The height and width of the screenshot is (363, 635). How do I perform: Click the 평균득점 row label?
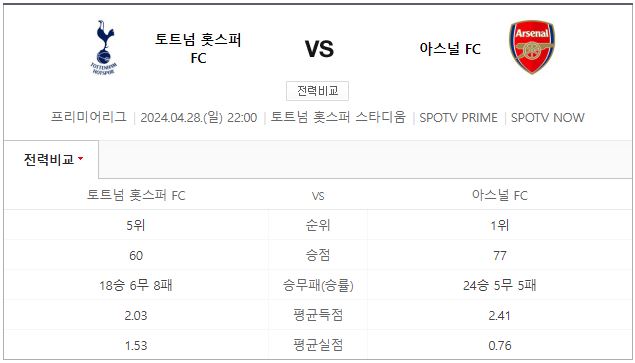click(x=318, y=315)
